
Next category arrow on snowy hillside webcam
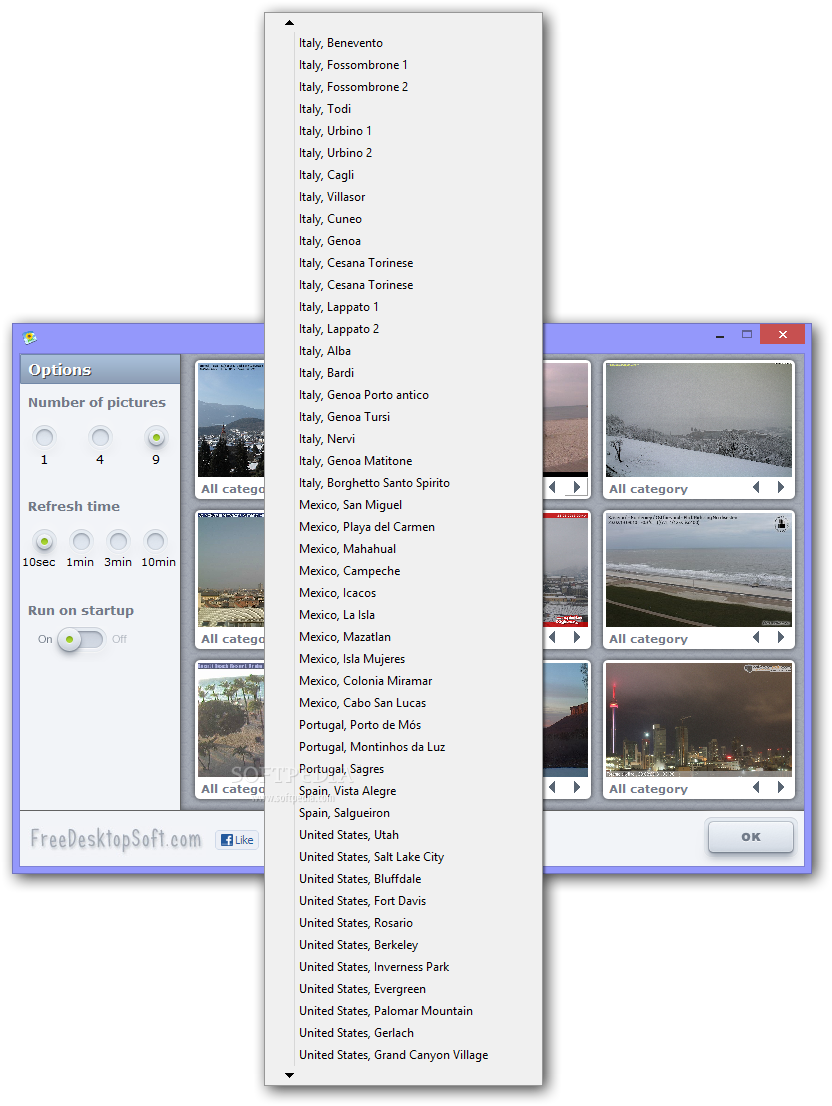pos(781,487)
